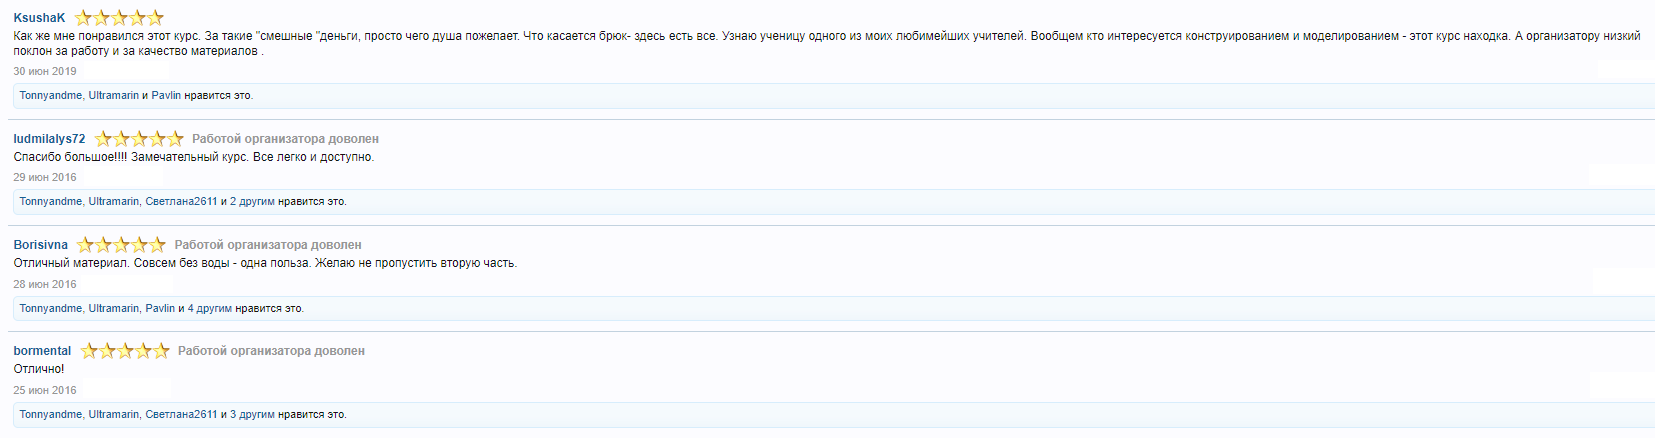Image resolution: width=1655 pixels, height=438 pixels.
Task: Open KsushaK user profile link
Action: (x=39, y=18)
